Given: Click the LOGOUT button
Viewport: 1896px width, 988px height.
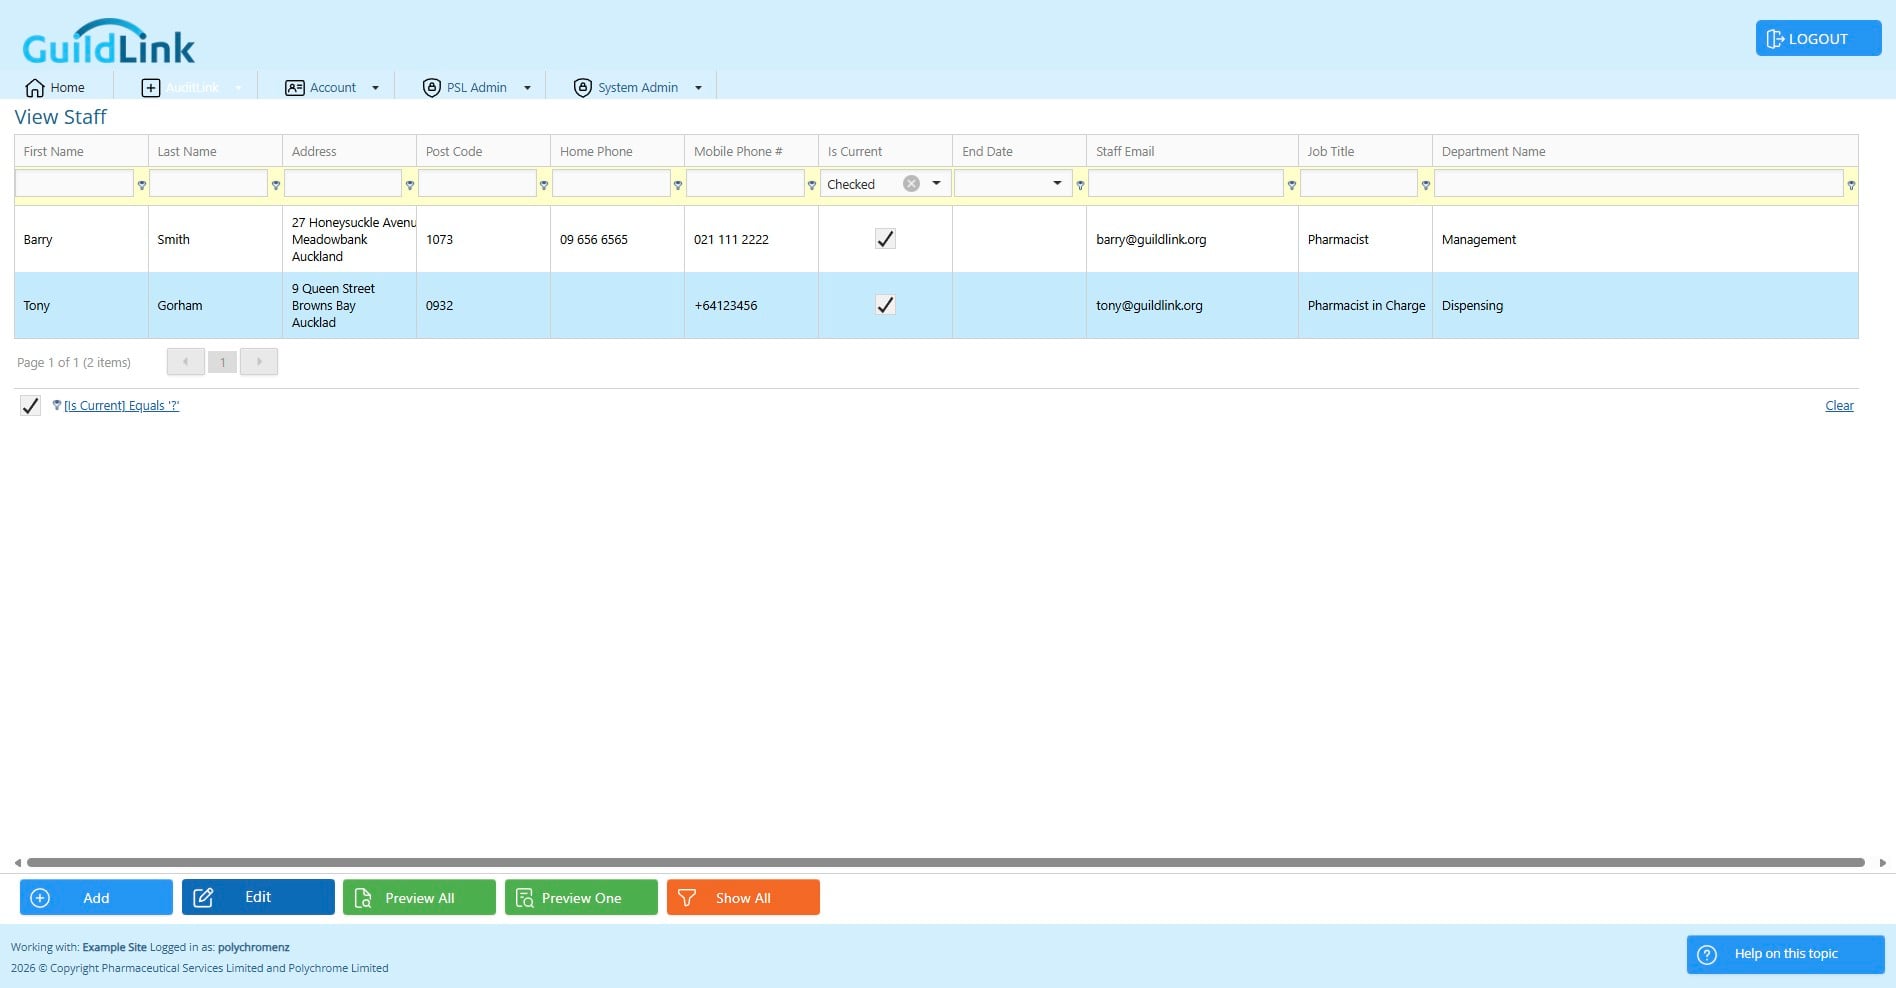Looking at the screenshot, I should tap(1818, 38).
